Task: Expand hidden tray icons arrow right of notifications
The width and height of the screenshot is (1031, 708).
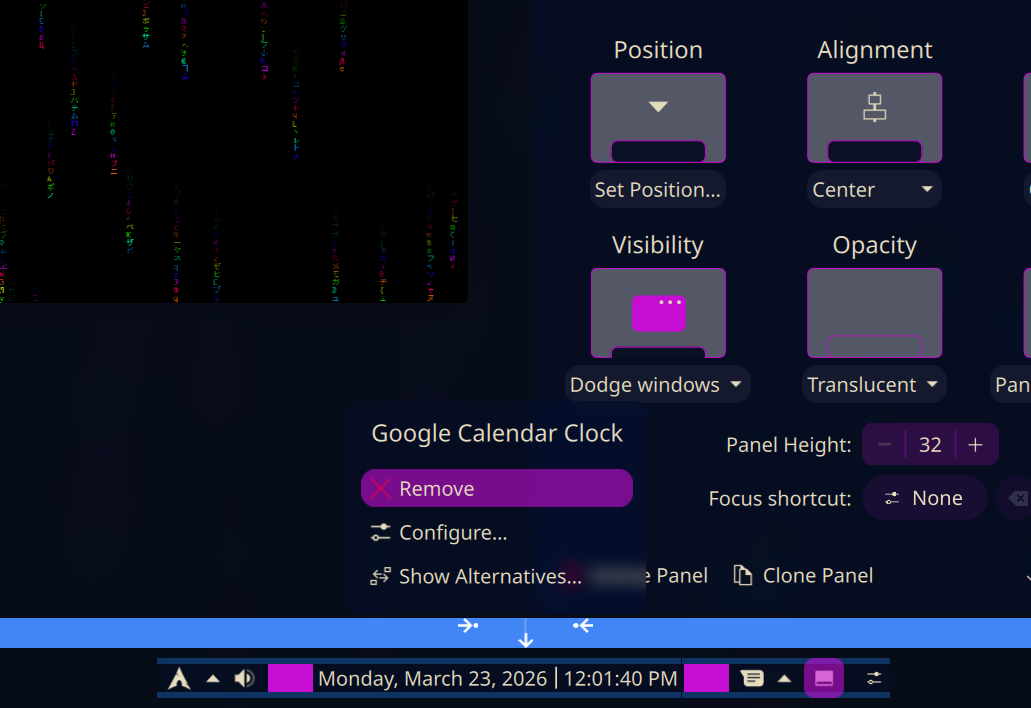Action: (785, 678)
